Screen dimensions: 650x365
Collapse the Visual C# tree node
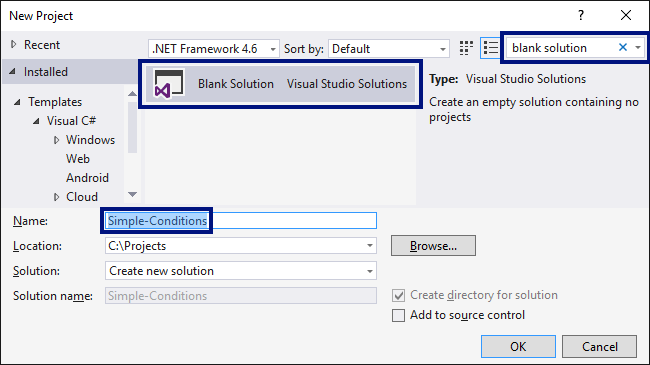click(x=36, y=121)
